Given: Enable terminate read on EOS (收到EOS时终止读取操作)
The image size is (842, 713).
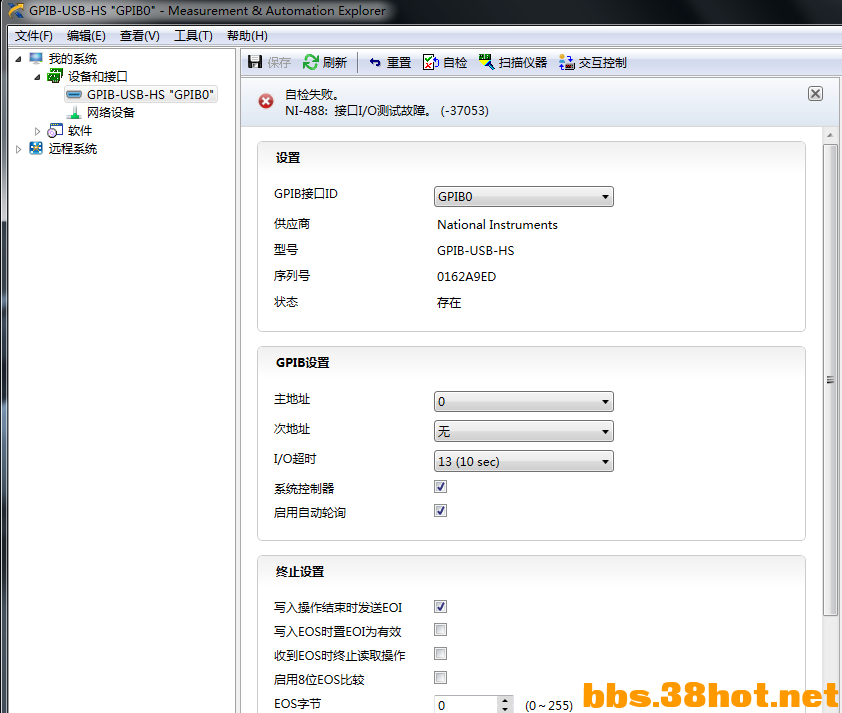Looking at the screenshot, I should [x=440, y=653].
